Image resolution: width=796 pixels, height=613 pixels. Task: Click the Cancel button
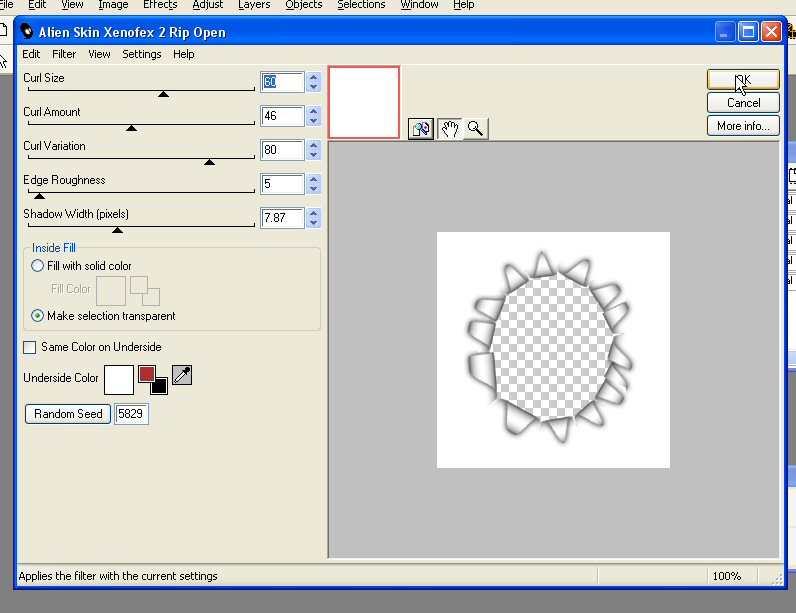pos(743,103)
